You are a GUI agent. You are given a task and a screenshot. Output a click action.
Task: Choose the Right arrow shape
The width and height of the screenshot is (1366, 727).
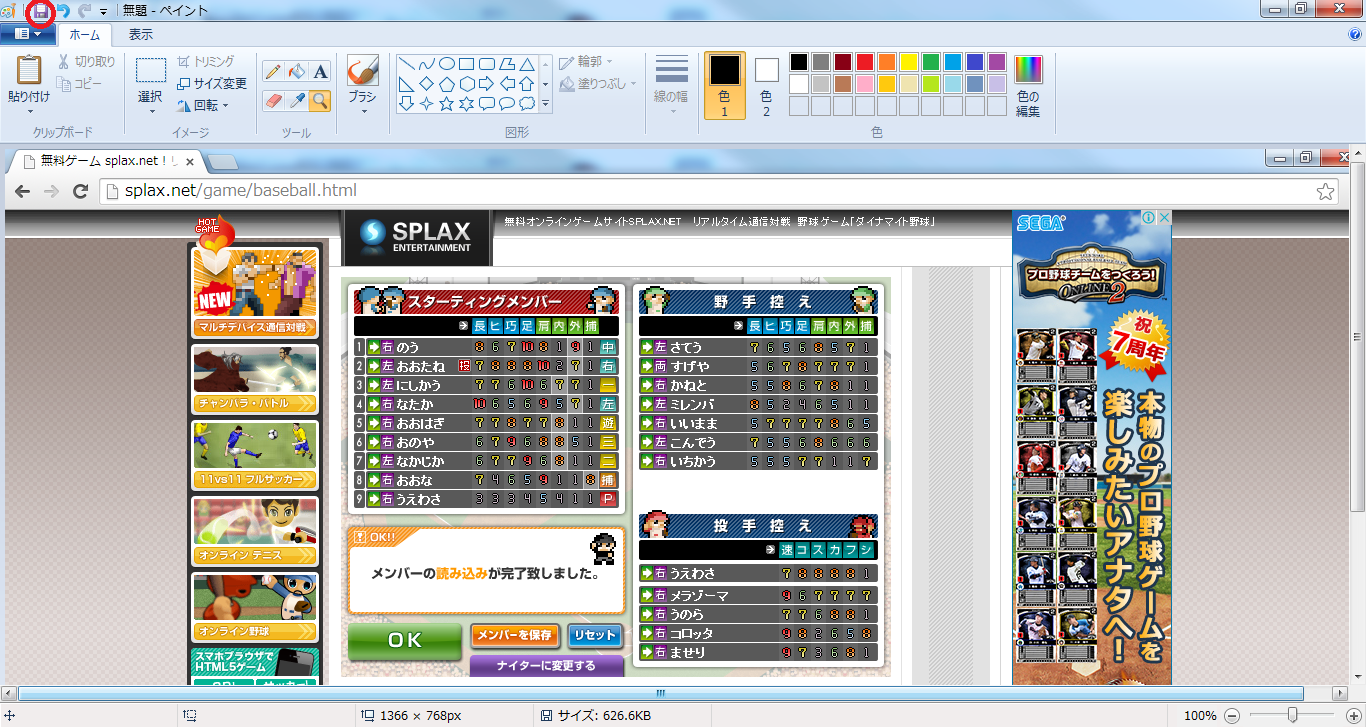487,83
